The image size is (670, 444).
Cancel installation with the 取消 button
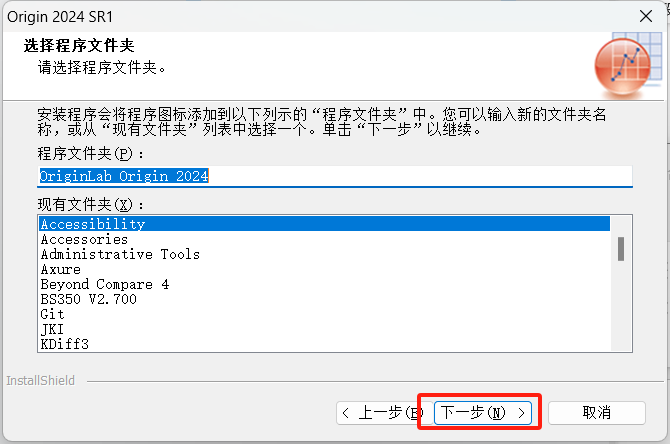coord(597,413)
